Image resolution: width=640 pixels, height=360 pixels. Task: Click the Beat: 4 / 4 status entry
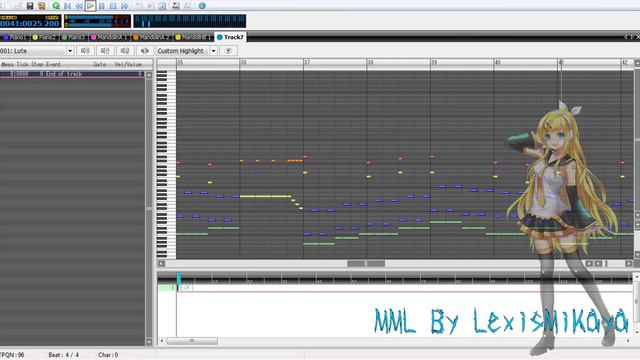click(x=64, y=355)
